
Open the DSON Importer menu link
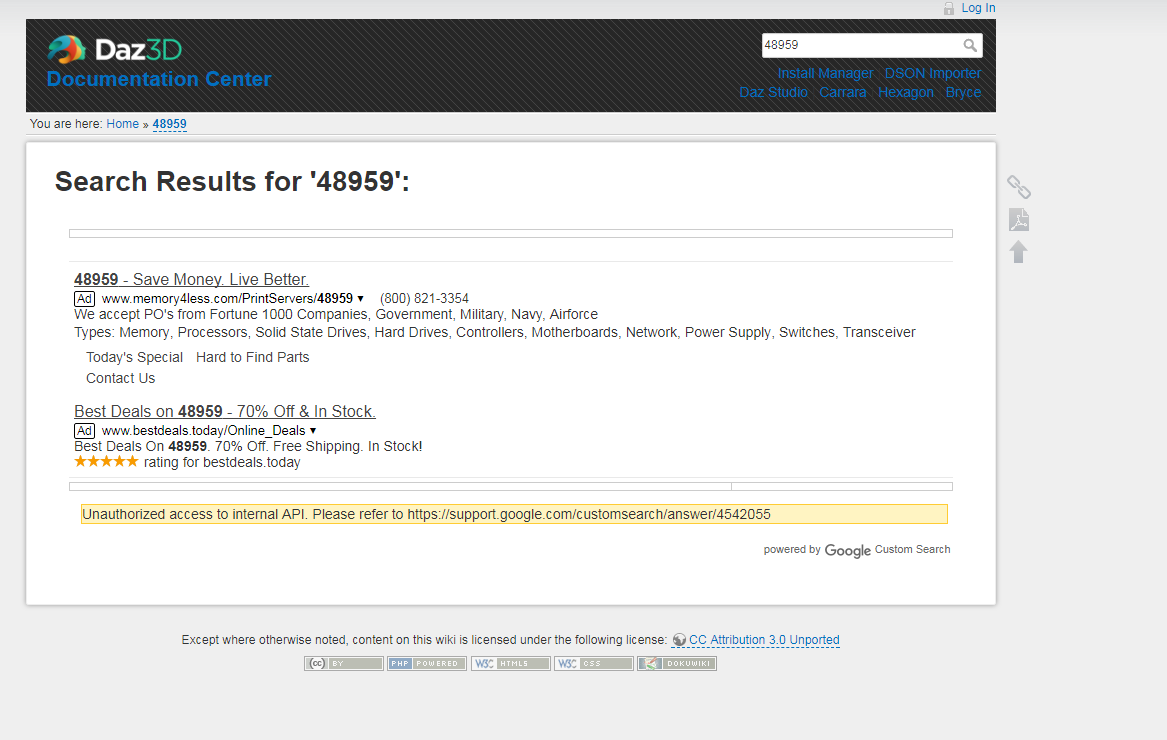(933, 73)
